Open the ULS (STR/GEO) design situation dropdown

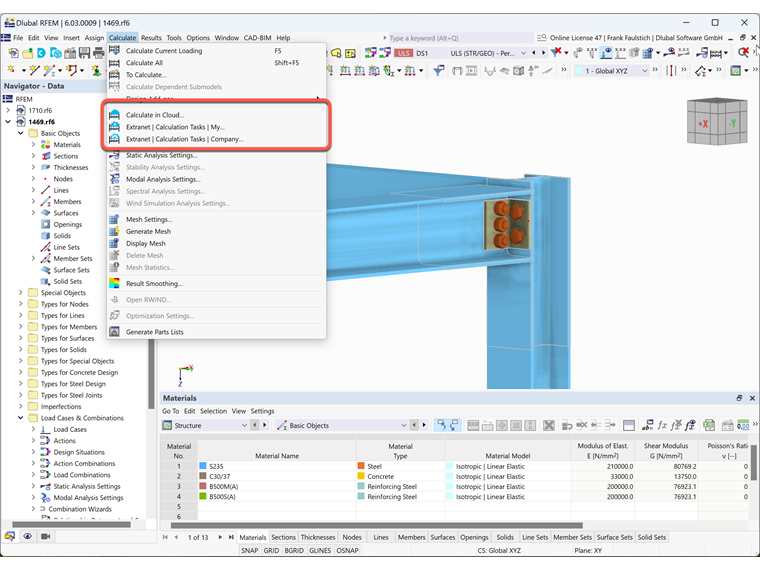tap(523, 53)
